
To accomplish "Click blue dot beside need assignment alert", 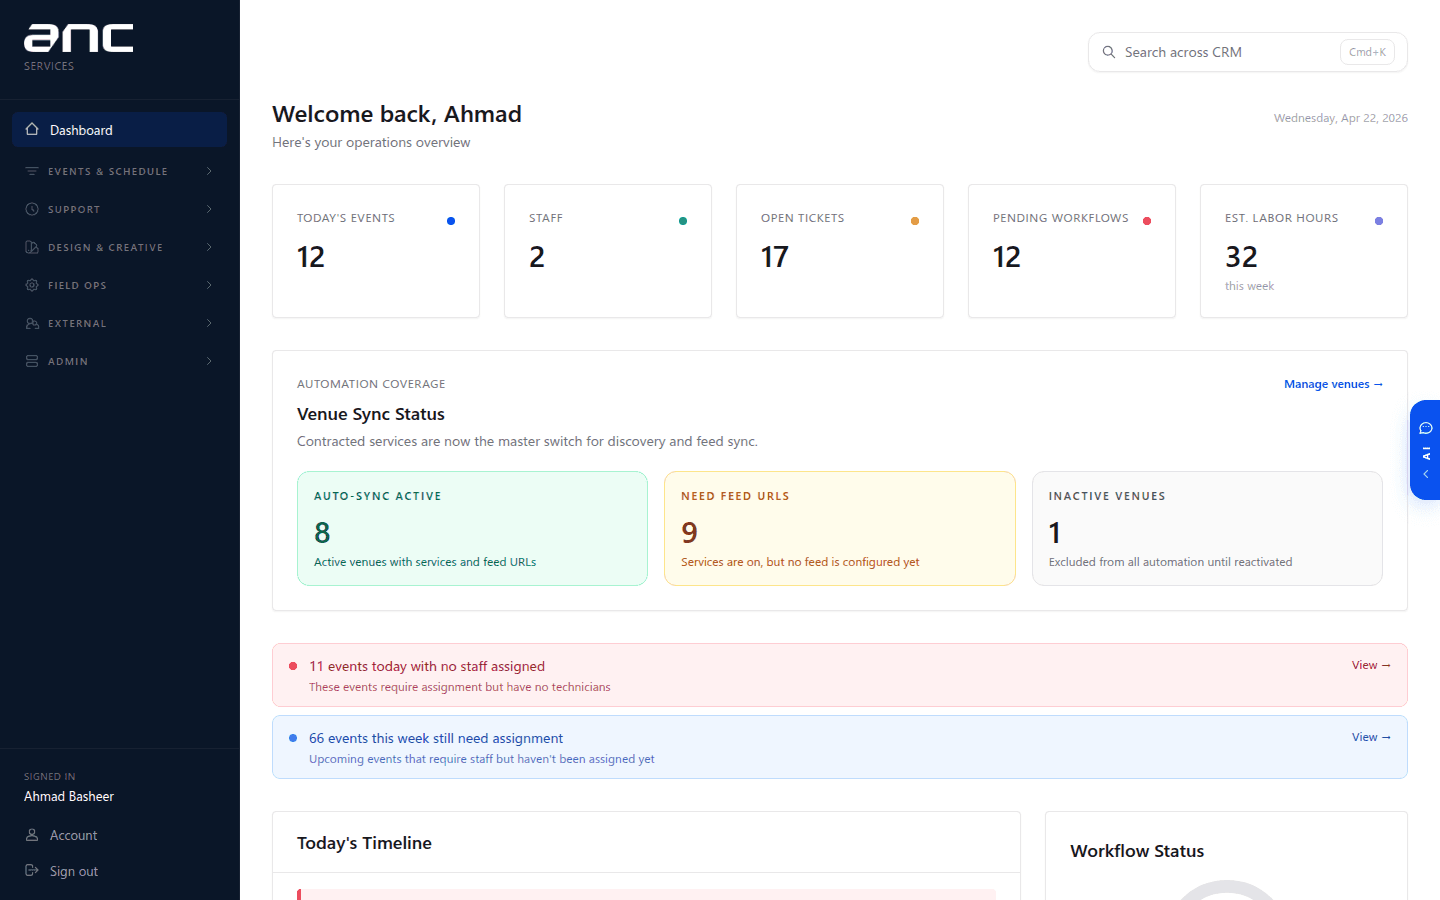I will [293, 738].
